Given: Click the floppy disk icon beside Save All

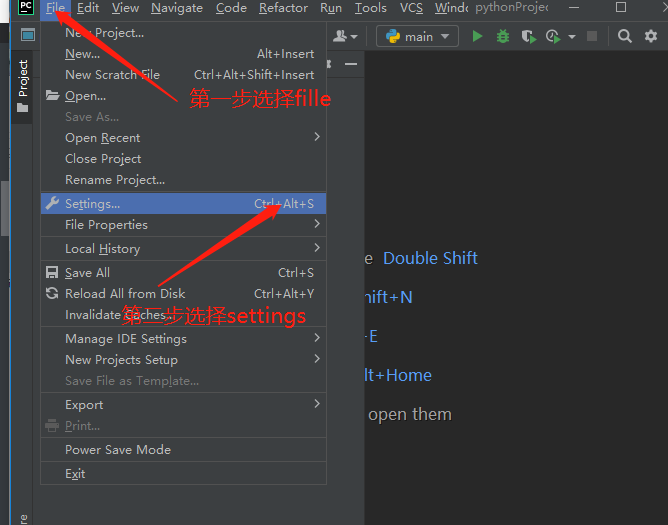Looking at the screenshot, I should [52, 272].
